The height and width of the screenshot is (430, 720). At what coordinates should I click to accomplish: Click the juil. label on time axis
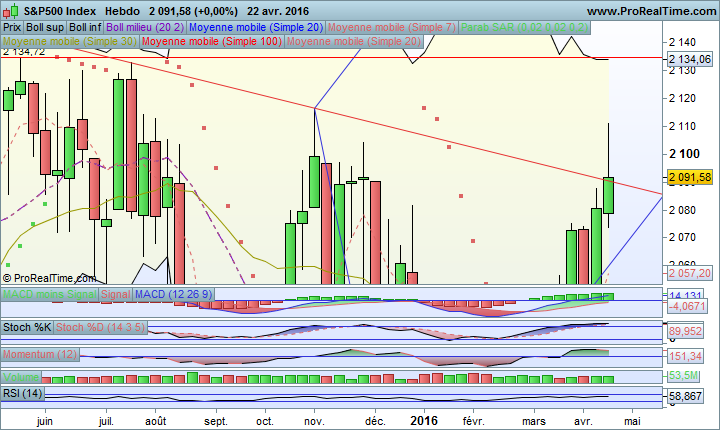(x=106, y=421)
